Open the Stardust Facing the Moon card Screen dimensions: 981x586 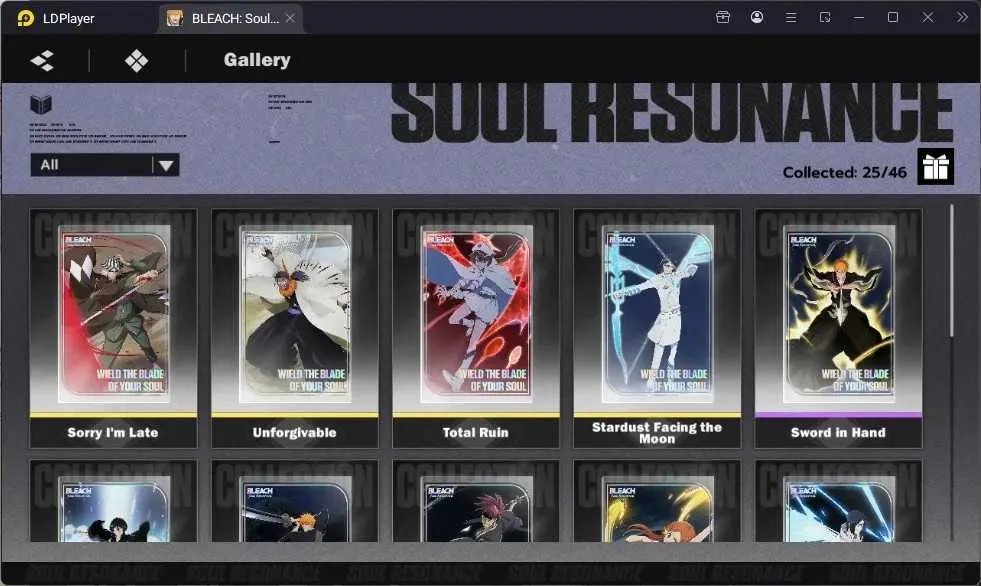tap(657, 328)
